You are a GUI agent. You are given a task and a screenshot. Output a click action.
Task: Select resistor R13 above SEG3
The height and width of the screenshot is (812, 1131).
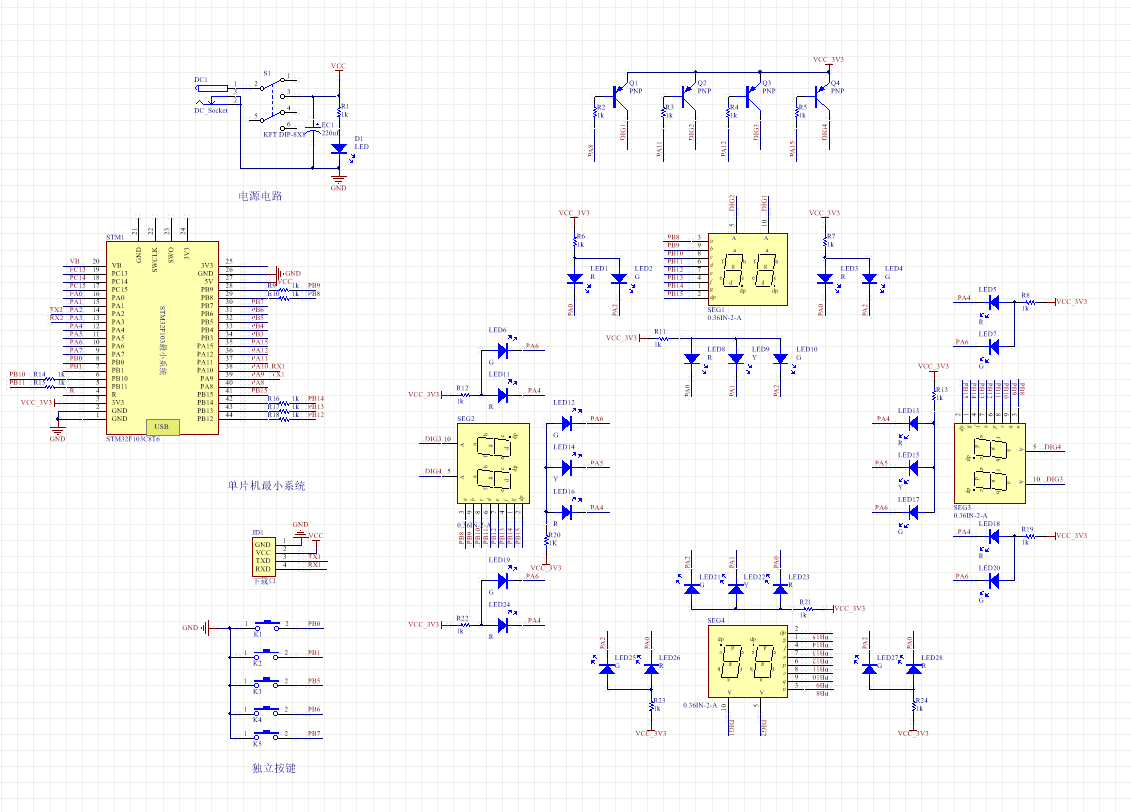[x=934, y=395]
